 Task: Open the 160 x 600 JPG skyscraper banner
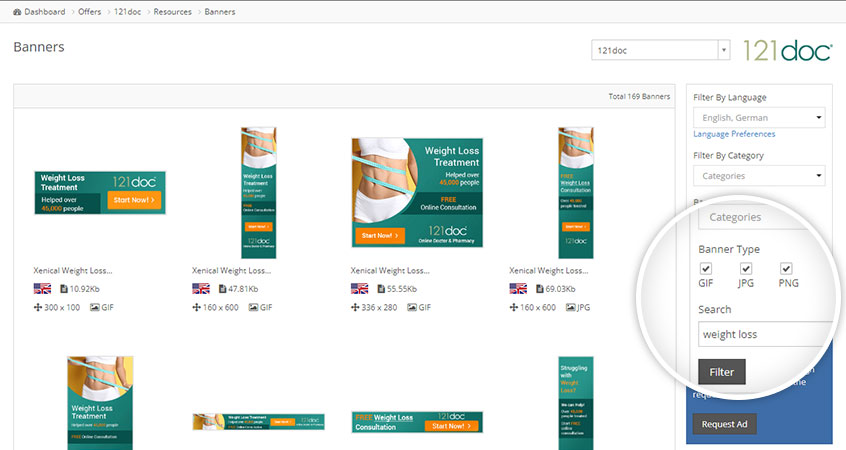click(x=576, y=193)
